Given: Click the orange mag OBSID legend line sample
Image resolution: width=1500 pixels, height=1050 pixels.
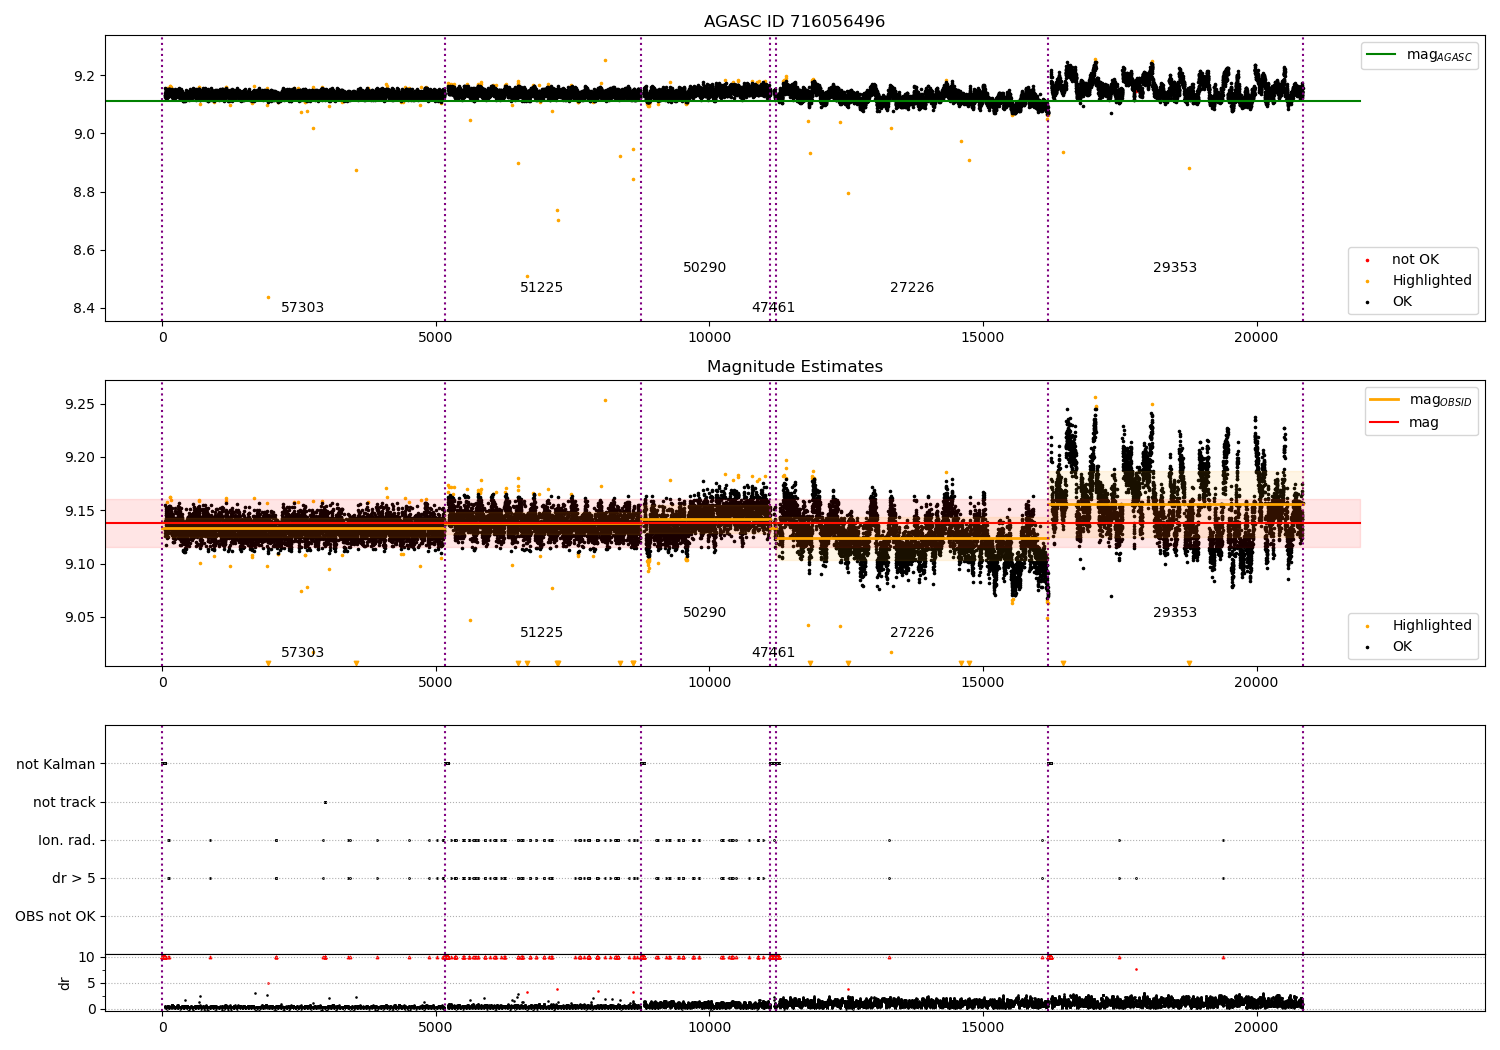Looking at the screenshot, I should (x=1385, y=400).
